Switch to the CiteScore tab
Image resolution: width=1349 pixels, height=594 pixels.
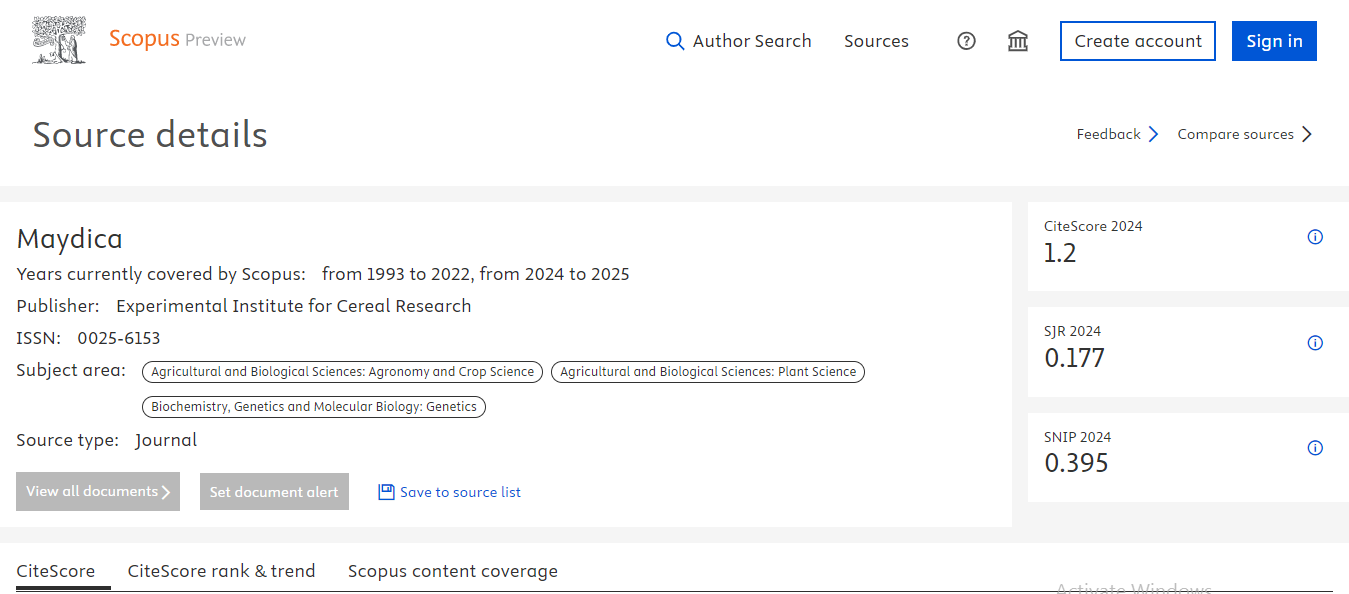coord(56,571)
